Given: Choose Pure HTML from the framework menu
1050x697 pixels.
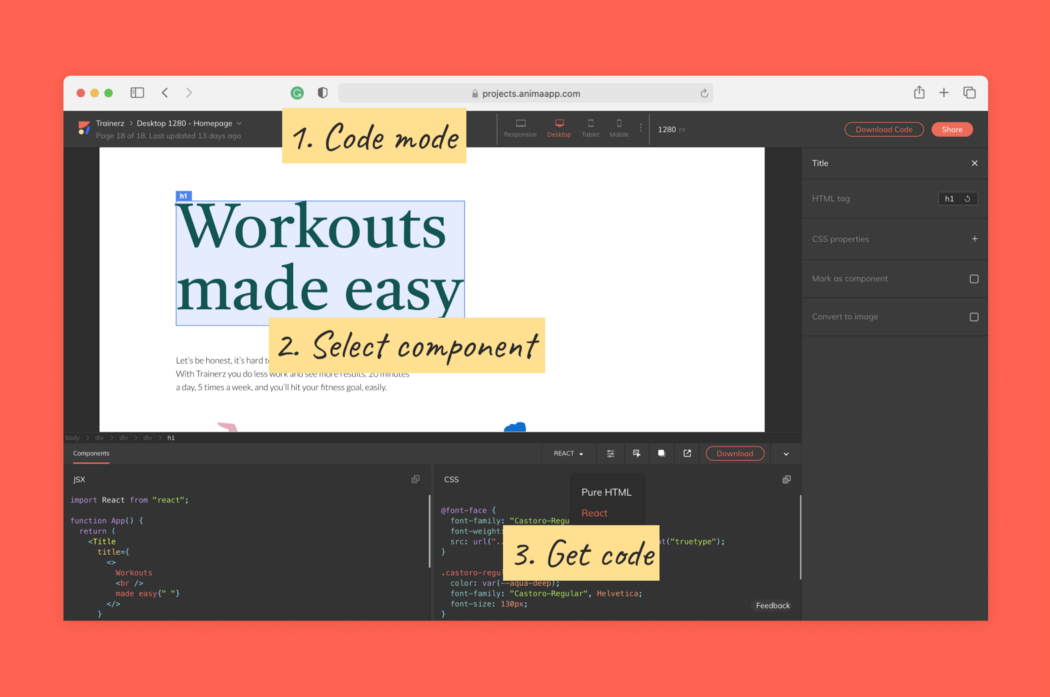Looking at the screenshot, I should tap(606, 492).
